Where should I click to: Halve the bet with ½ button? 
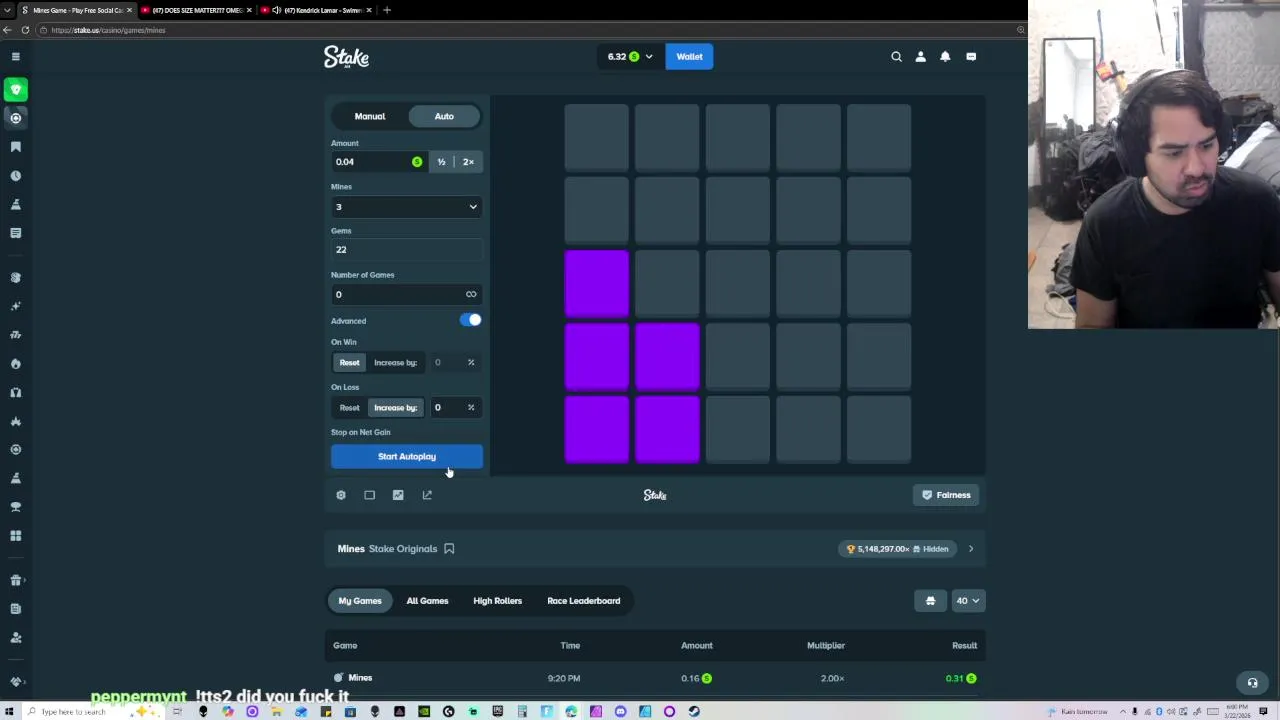point(441,162)
